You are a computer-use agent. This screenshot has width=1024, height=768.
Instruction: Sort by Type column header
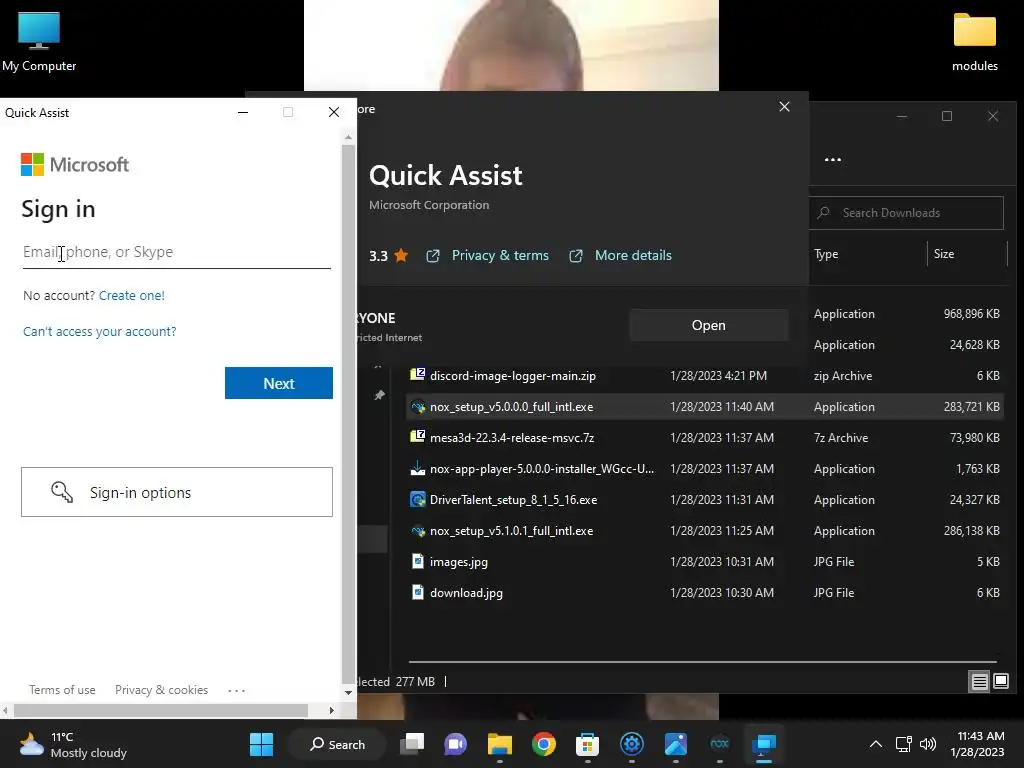pyautogui.click(x=826, y=254)
